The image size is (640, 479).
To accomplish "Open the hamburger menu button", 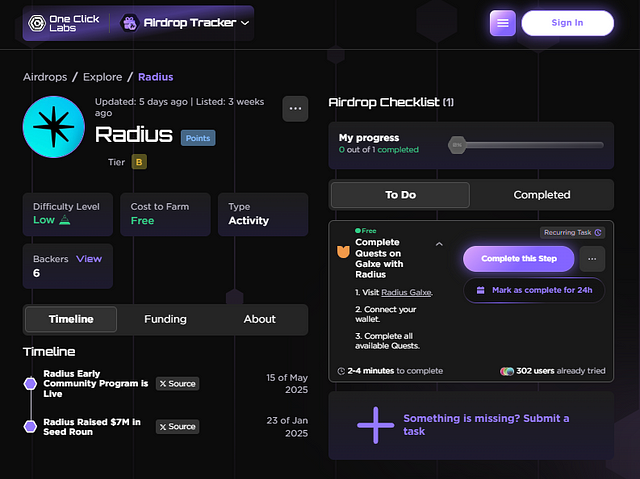I will pyautogui.click(x=502, y=23).
